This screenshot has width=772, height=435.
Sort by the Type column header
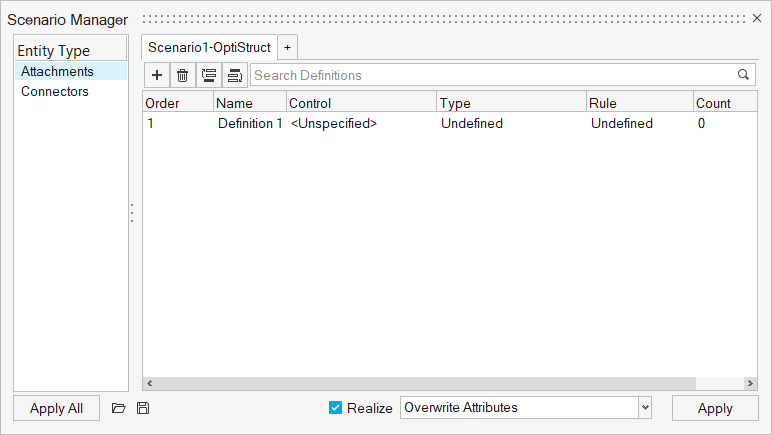click(512, 103)
